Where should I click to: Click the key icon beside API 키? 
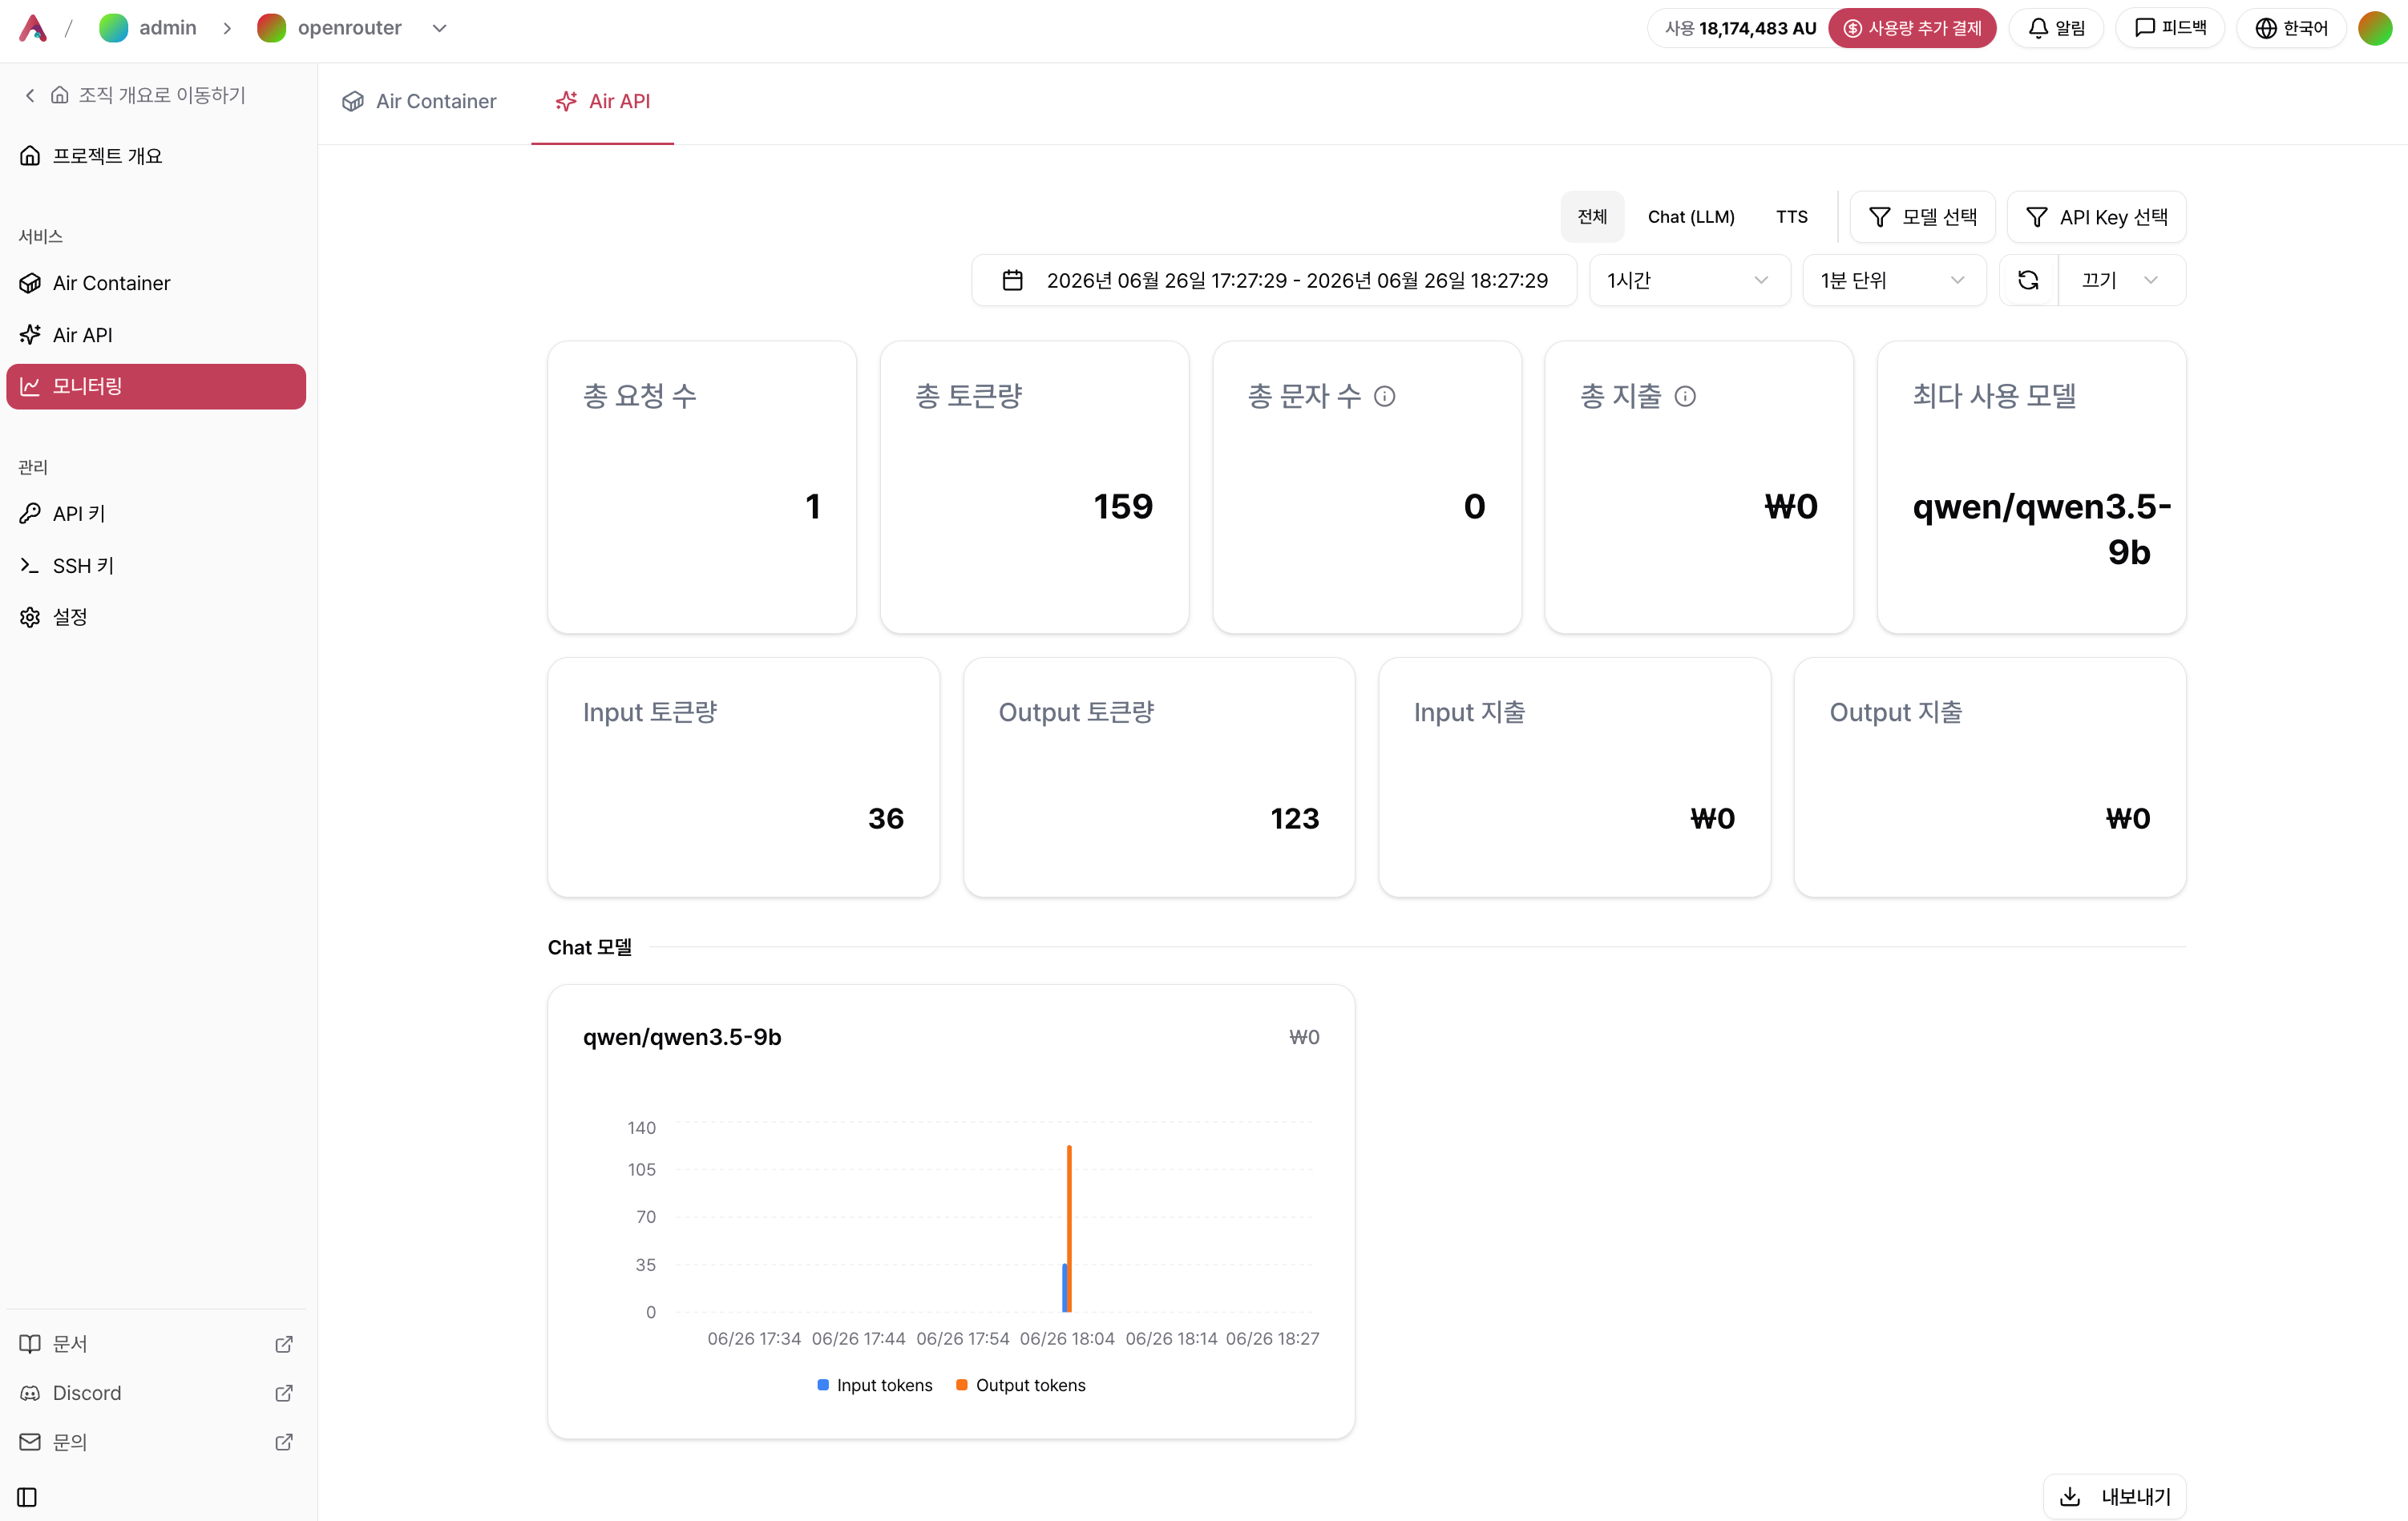(x=30, y=514)
